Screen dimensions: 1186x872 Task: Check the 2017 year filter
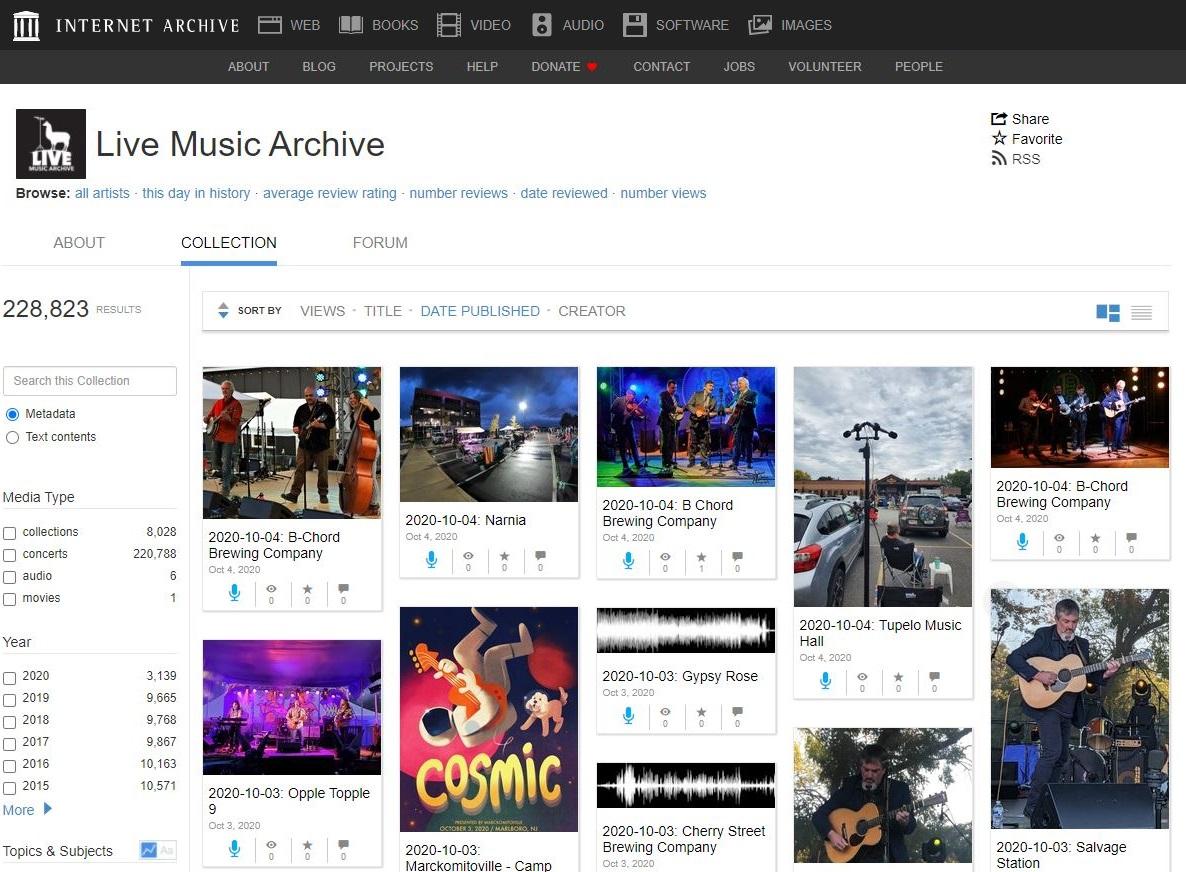tap(10, 743)
